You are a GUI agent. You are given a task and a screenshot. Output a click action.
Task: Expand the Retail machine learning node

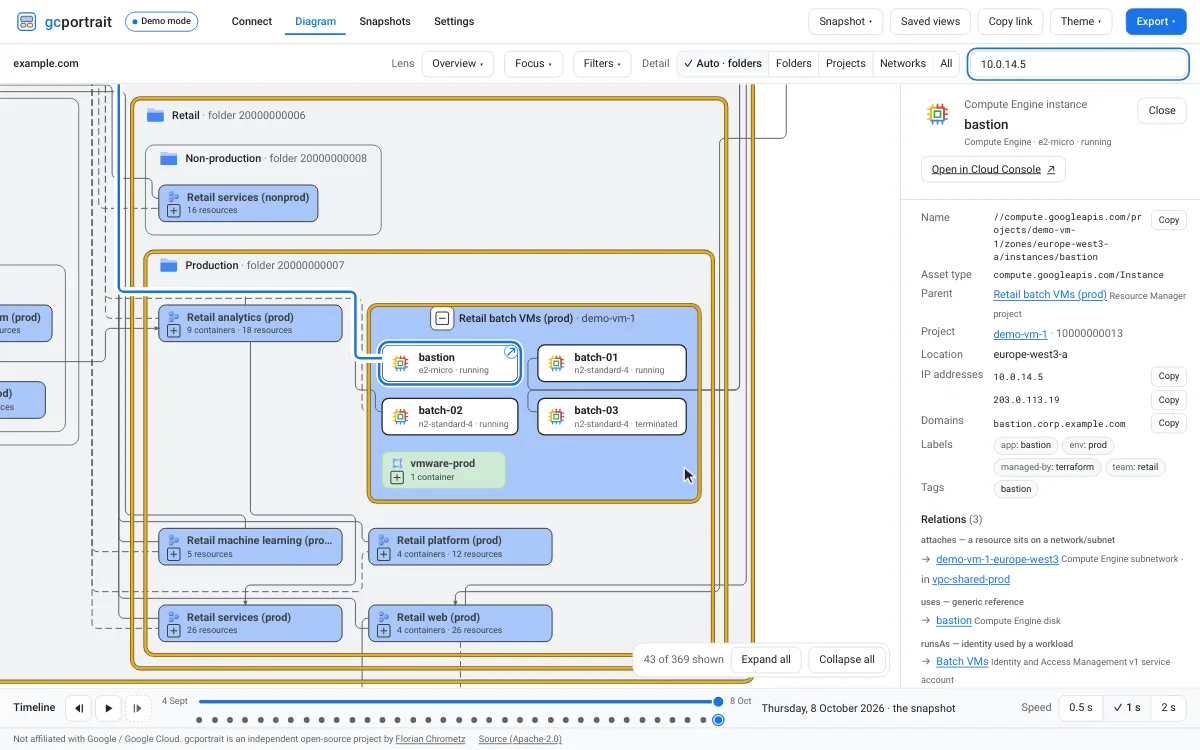click(x=173, y=554)
